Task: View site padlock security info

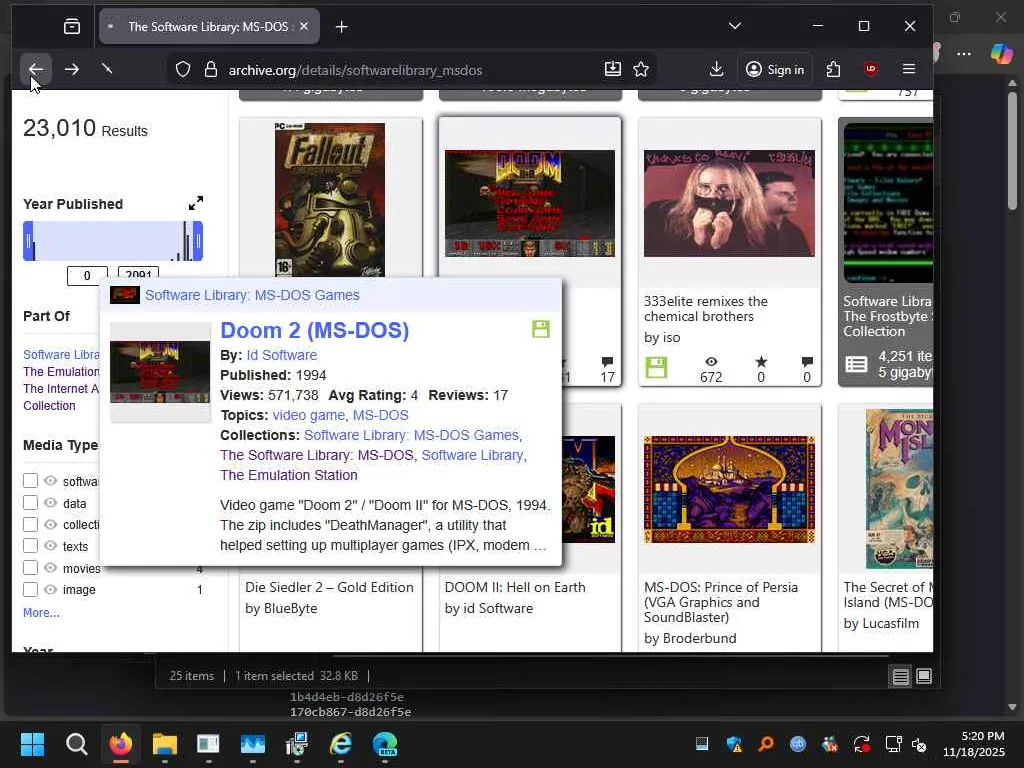Action: point(210,70)
